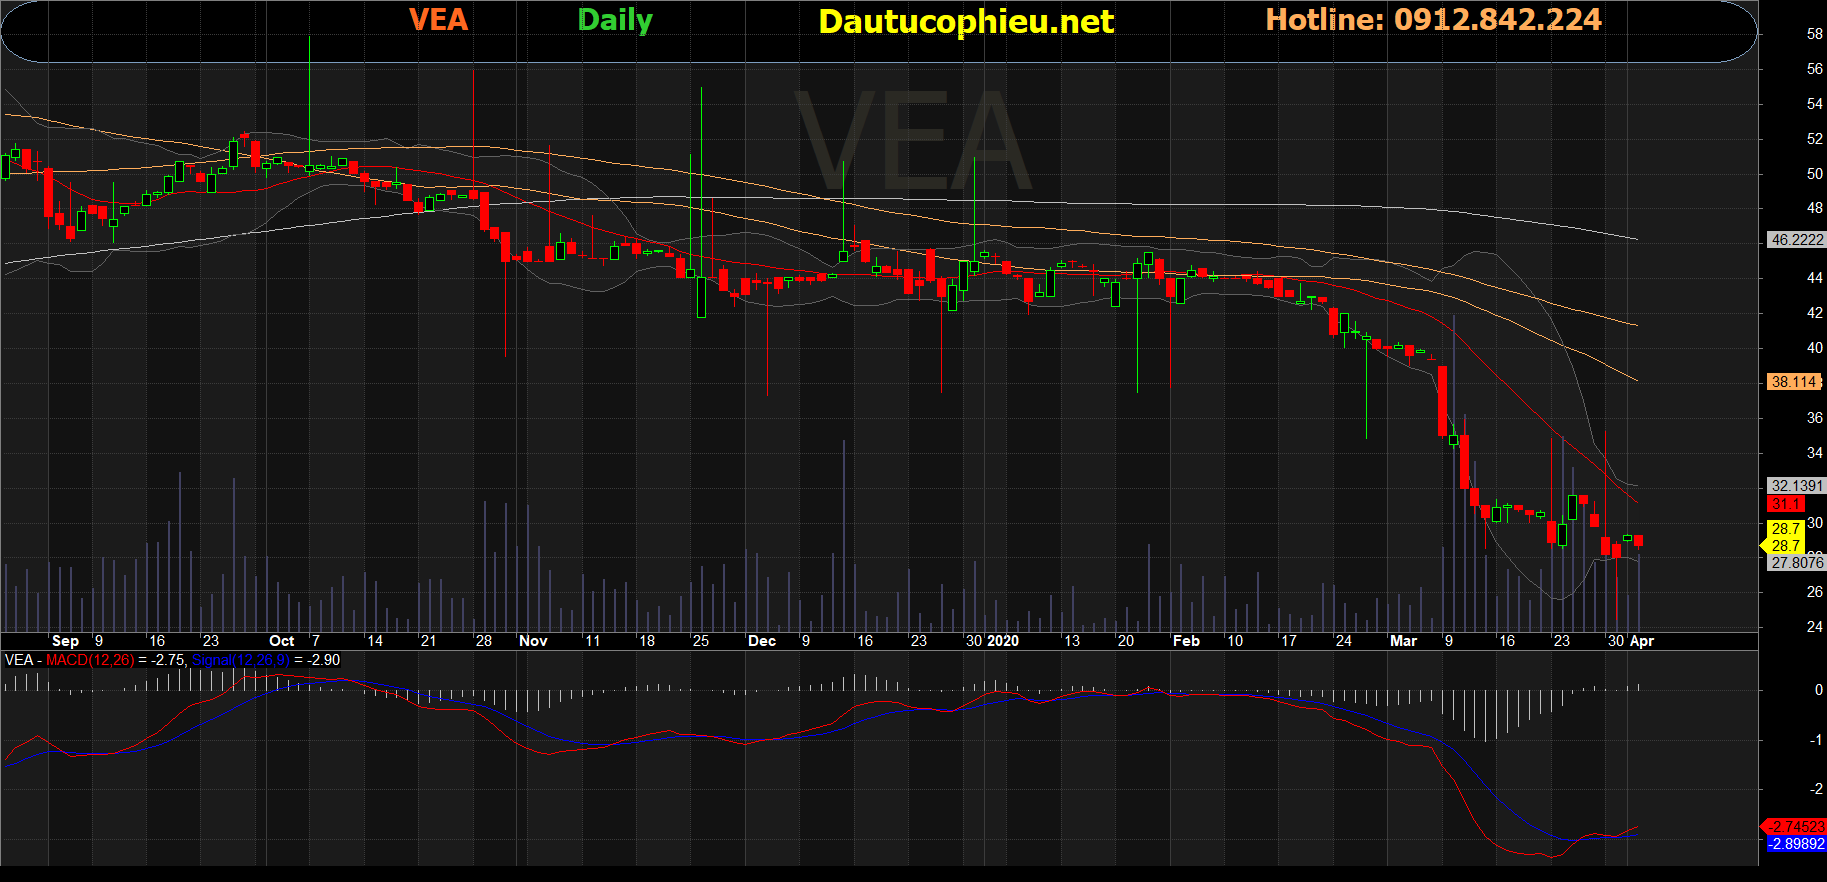Viewport: 1827px width, 882px height.
Task: Click the red 31.1 price tag
Action: click(1786, 504)
